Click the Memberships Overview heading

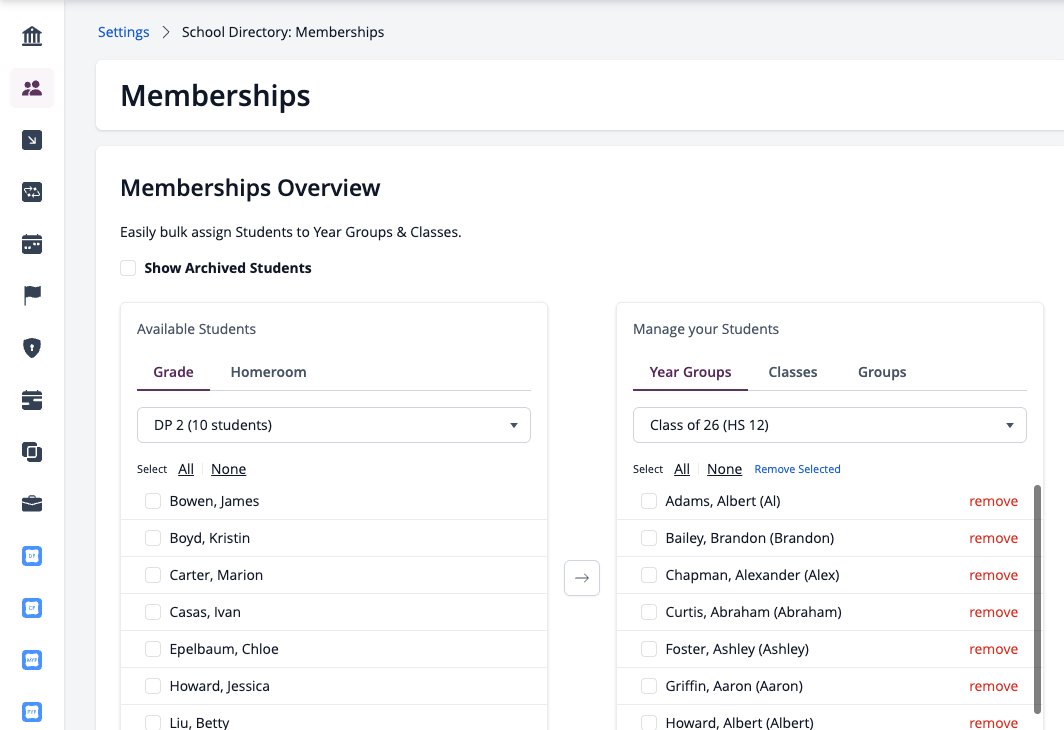point(250,188)
